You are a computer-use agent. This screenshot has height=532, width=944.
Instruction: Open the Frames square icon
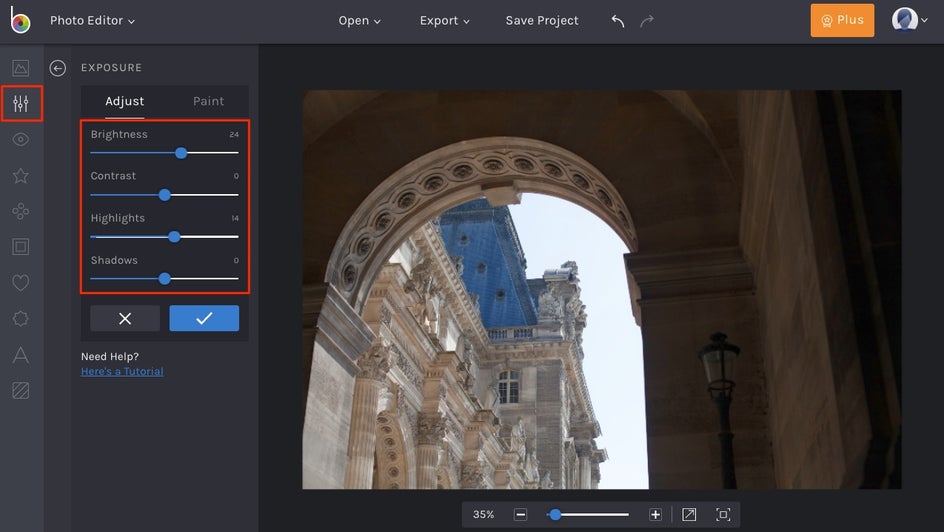(20, 247)
